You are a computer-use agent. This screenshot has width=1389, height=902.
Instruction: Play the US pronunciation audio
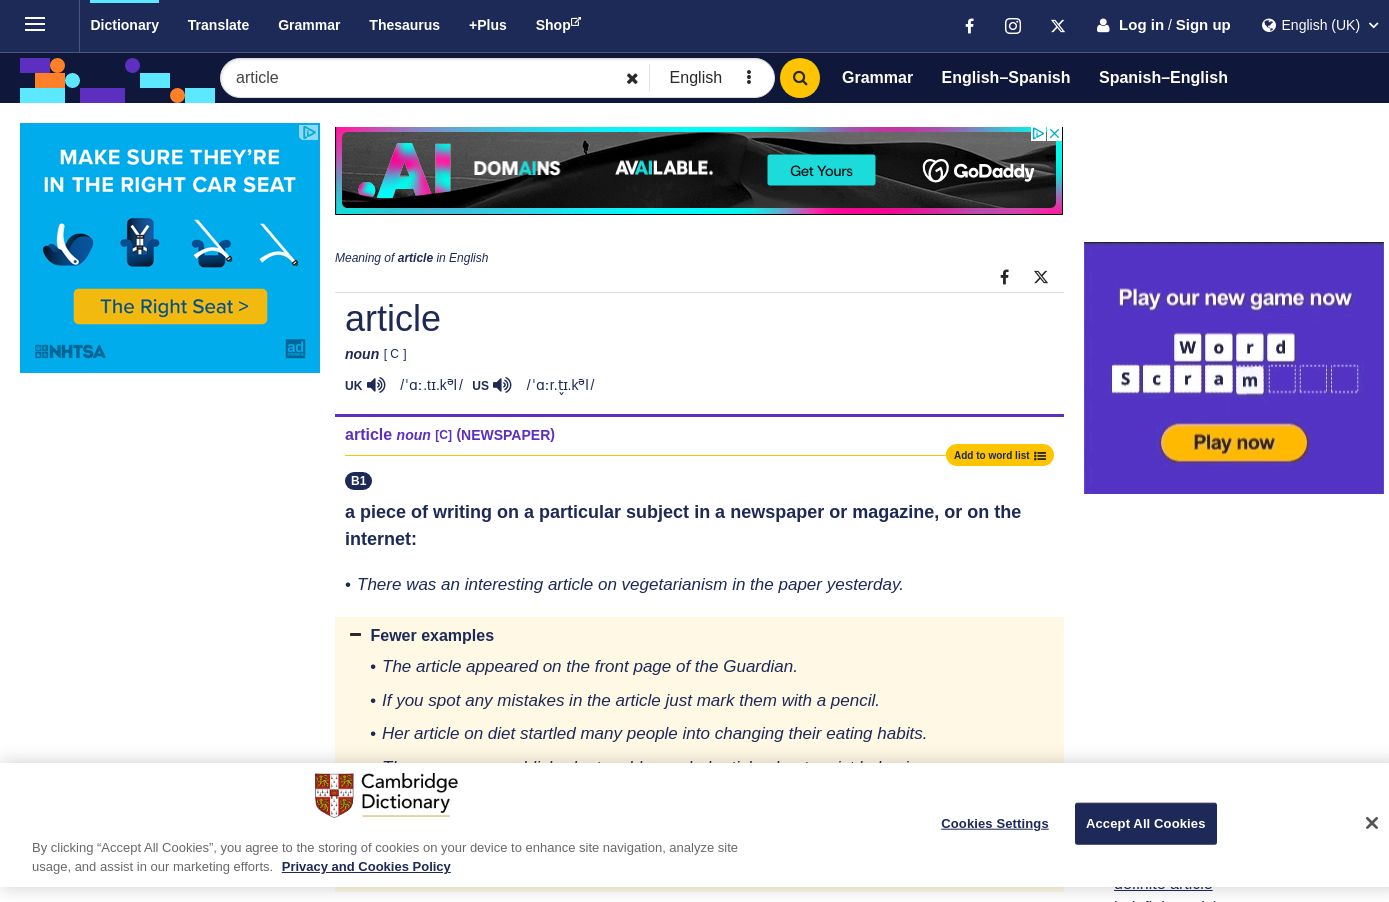point(502,385)
